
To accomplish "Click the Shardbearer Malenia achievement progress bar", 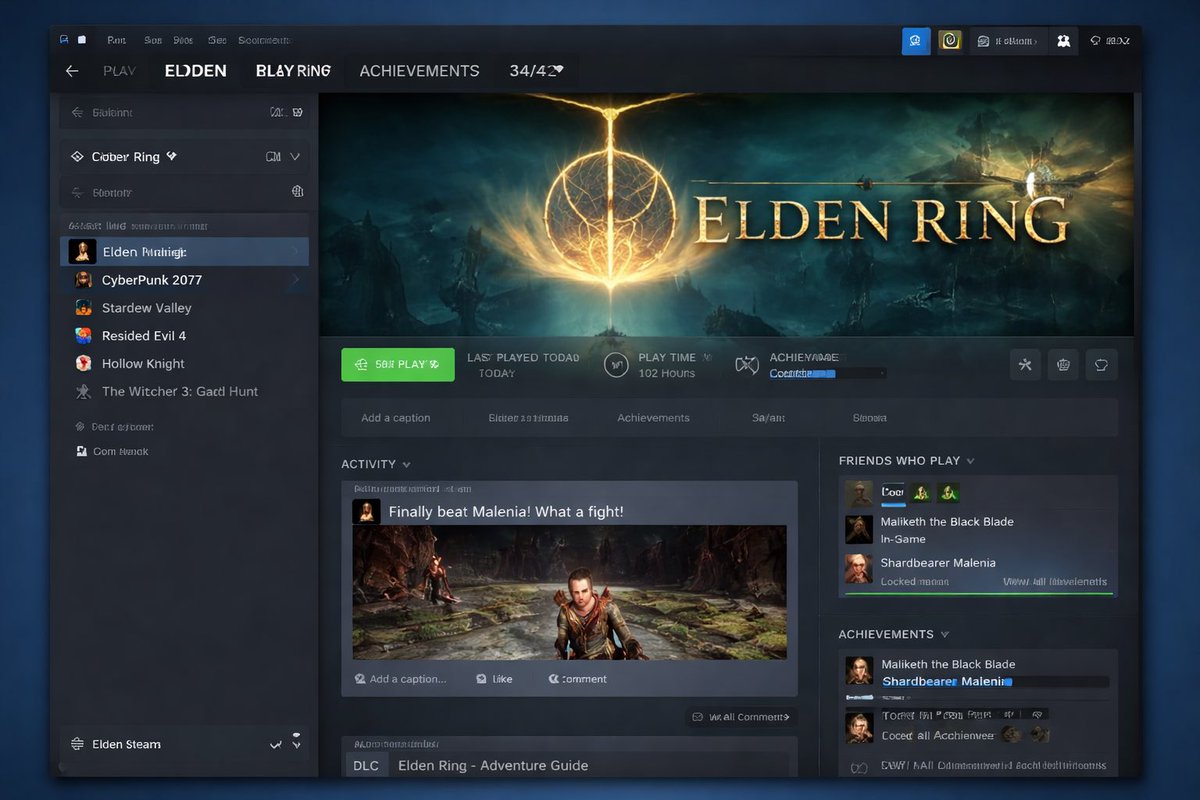I will coord(994,682).
